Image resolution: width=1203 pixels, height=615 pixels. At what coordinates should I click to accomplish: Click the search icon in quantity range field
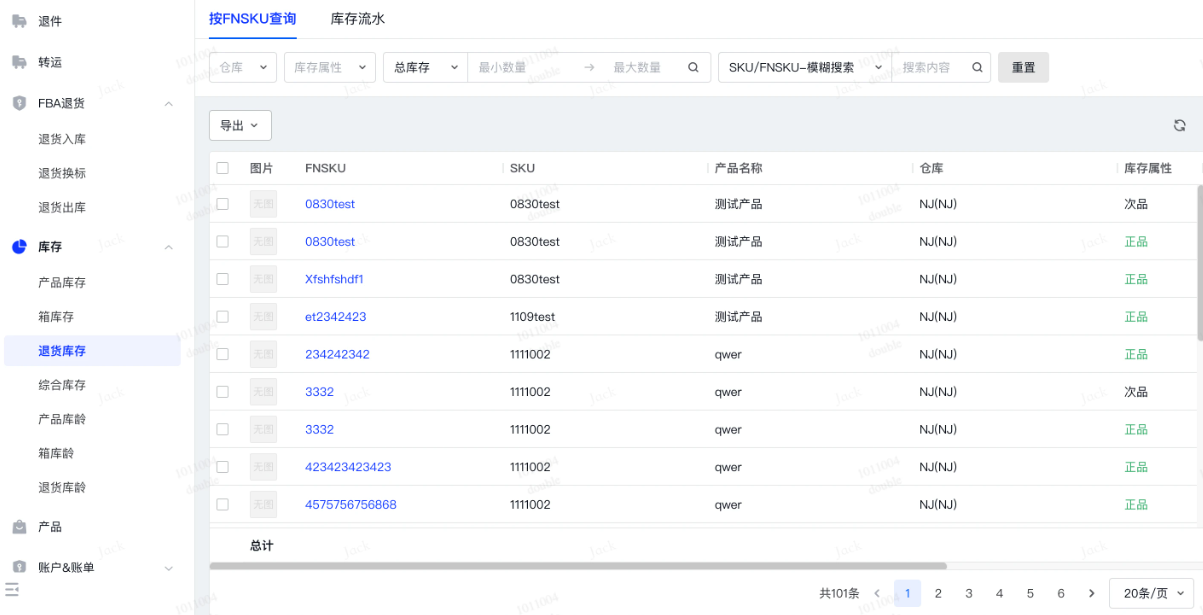pos(693,68)
